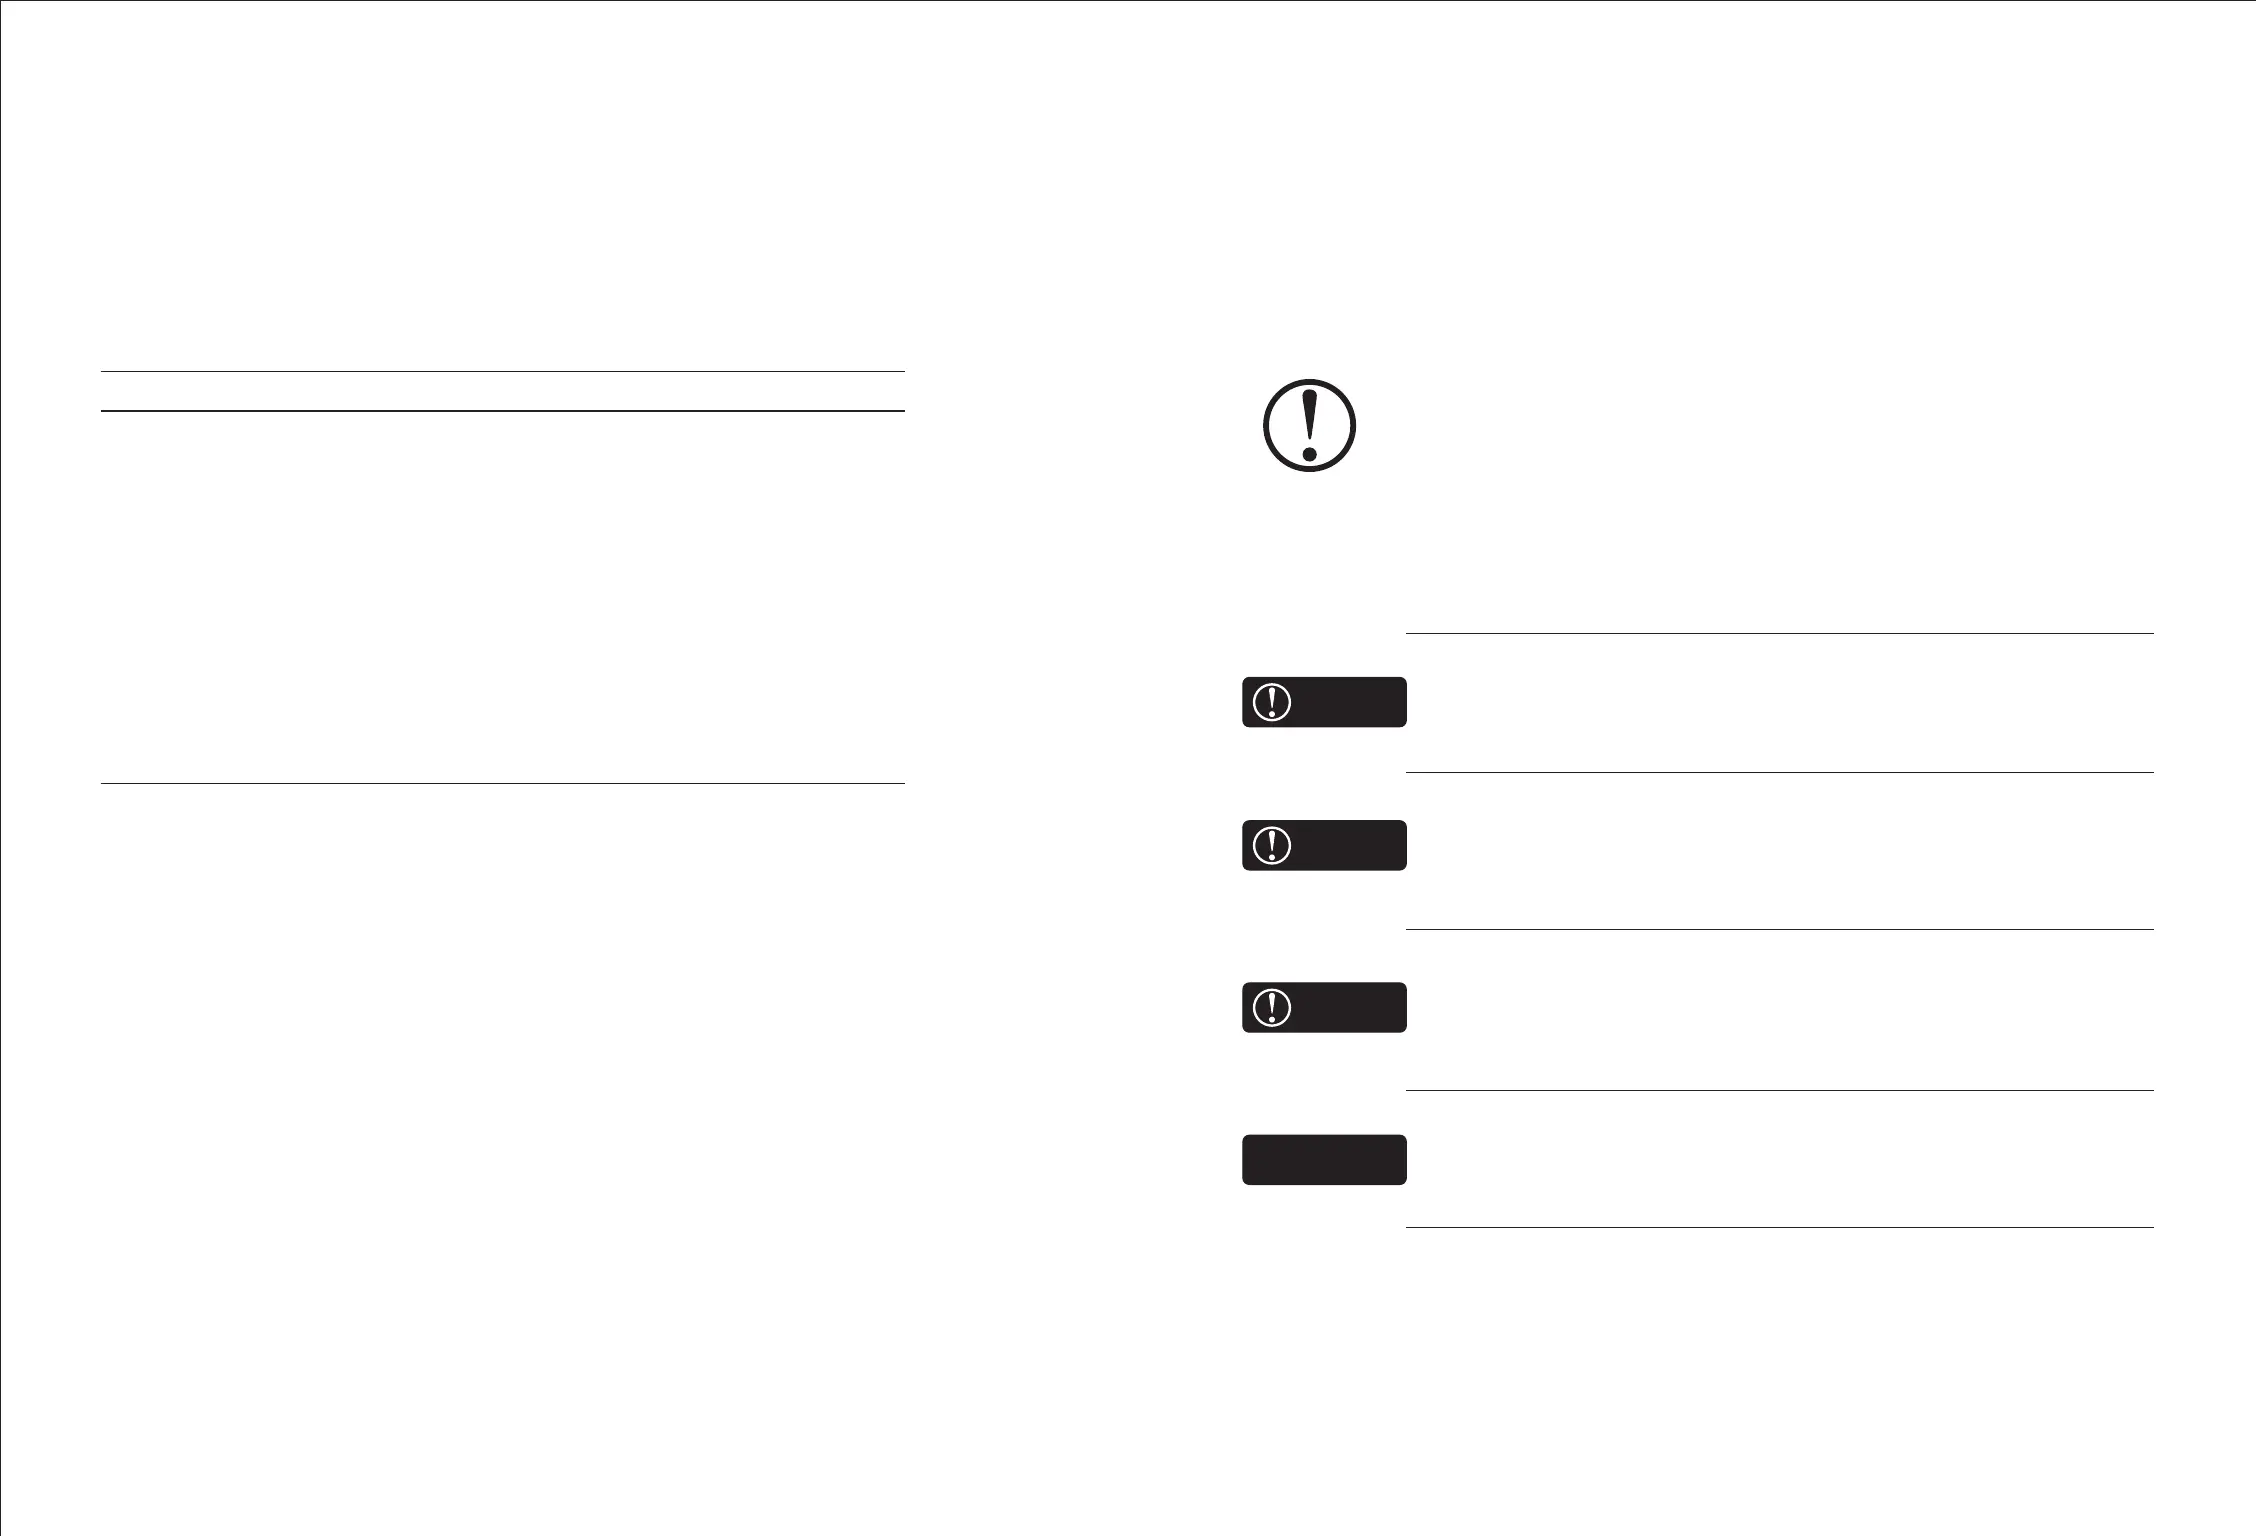Select the thick header rule of the left table
Viewport: 2256px width, 1536px height.
coord(502,410)
